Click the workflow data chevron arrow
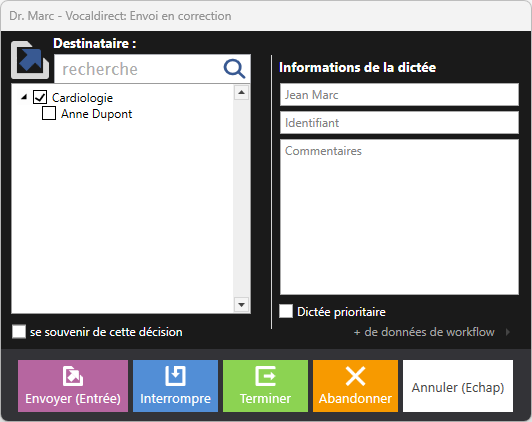This screenshot has height=422, width=532. click(x=508, y=332)
